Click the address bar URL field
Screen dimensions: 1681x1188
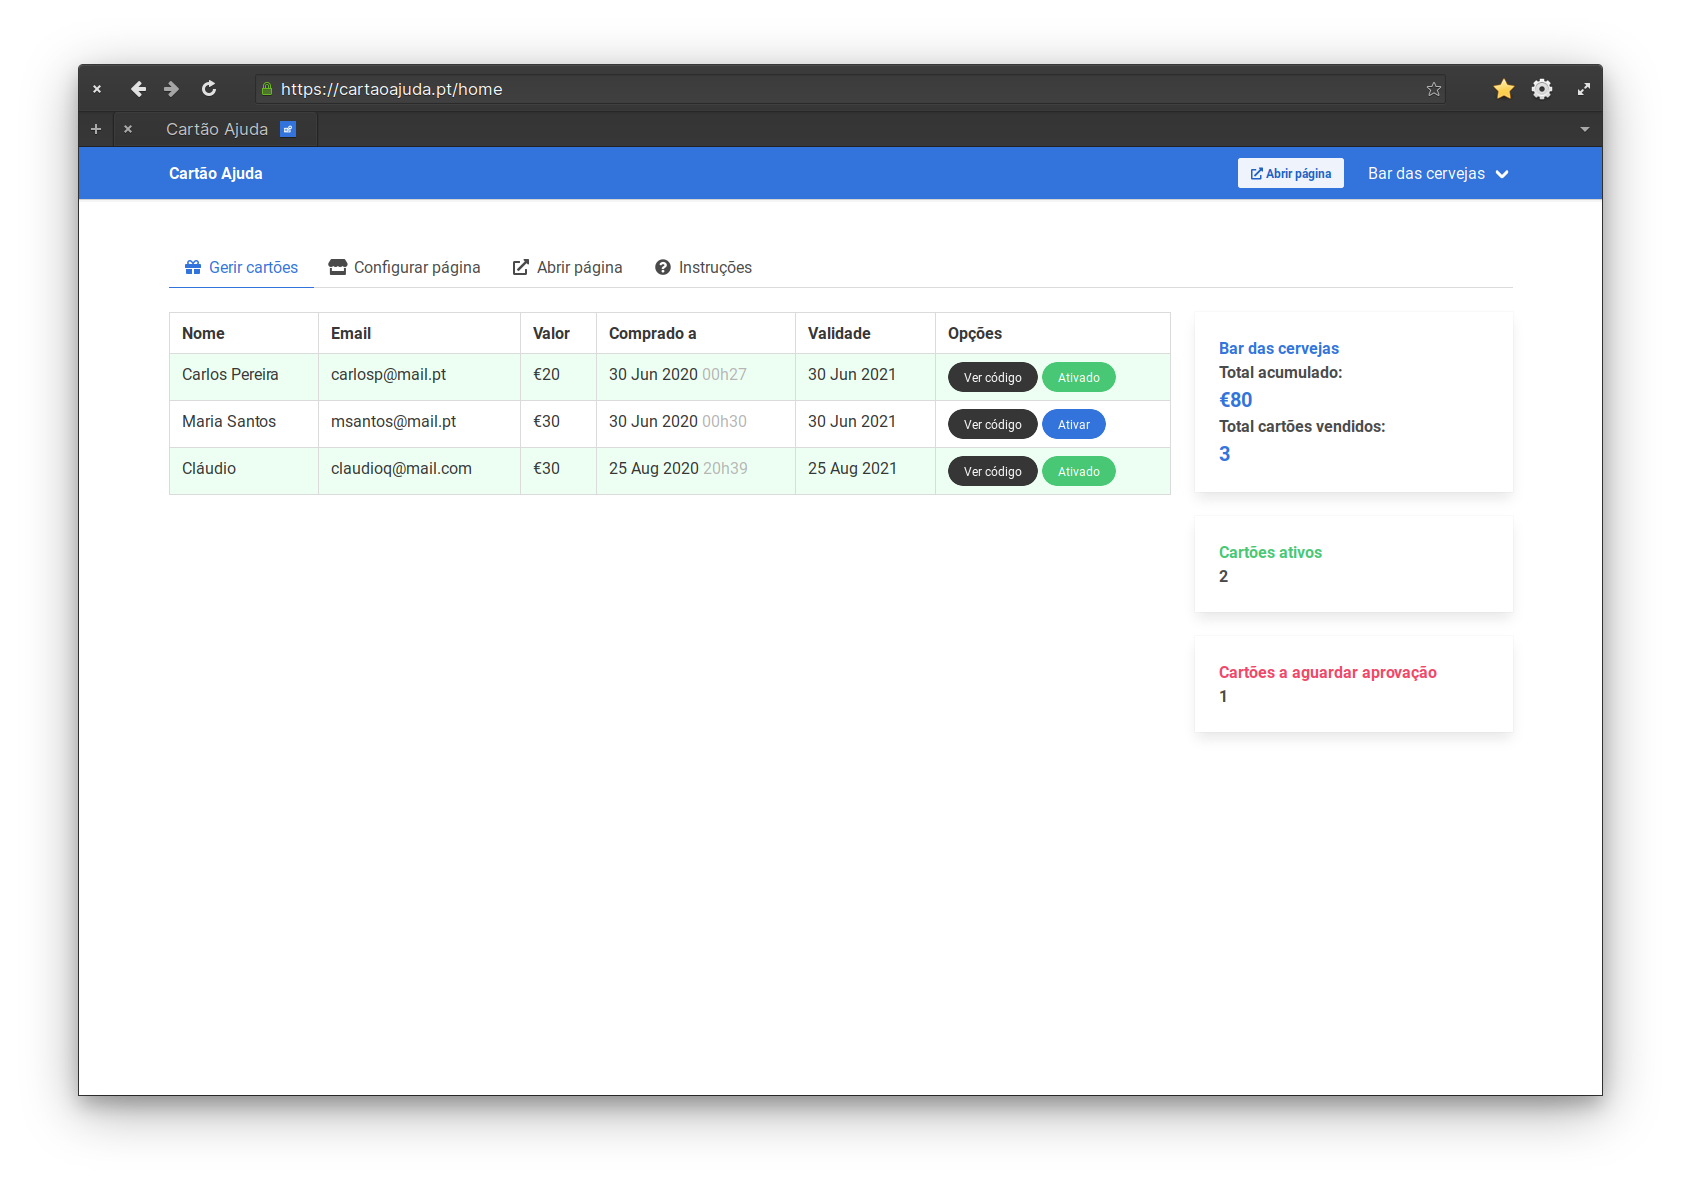coord(850,89)
